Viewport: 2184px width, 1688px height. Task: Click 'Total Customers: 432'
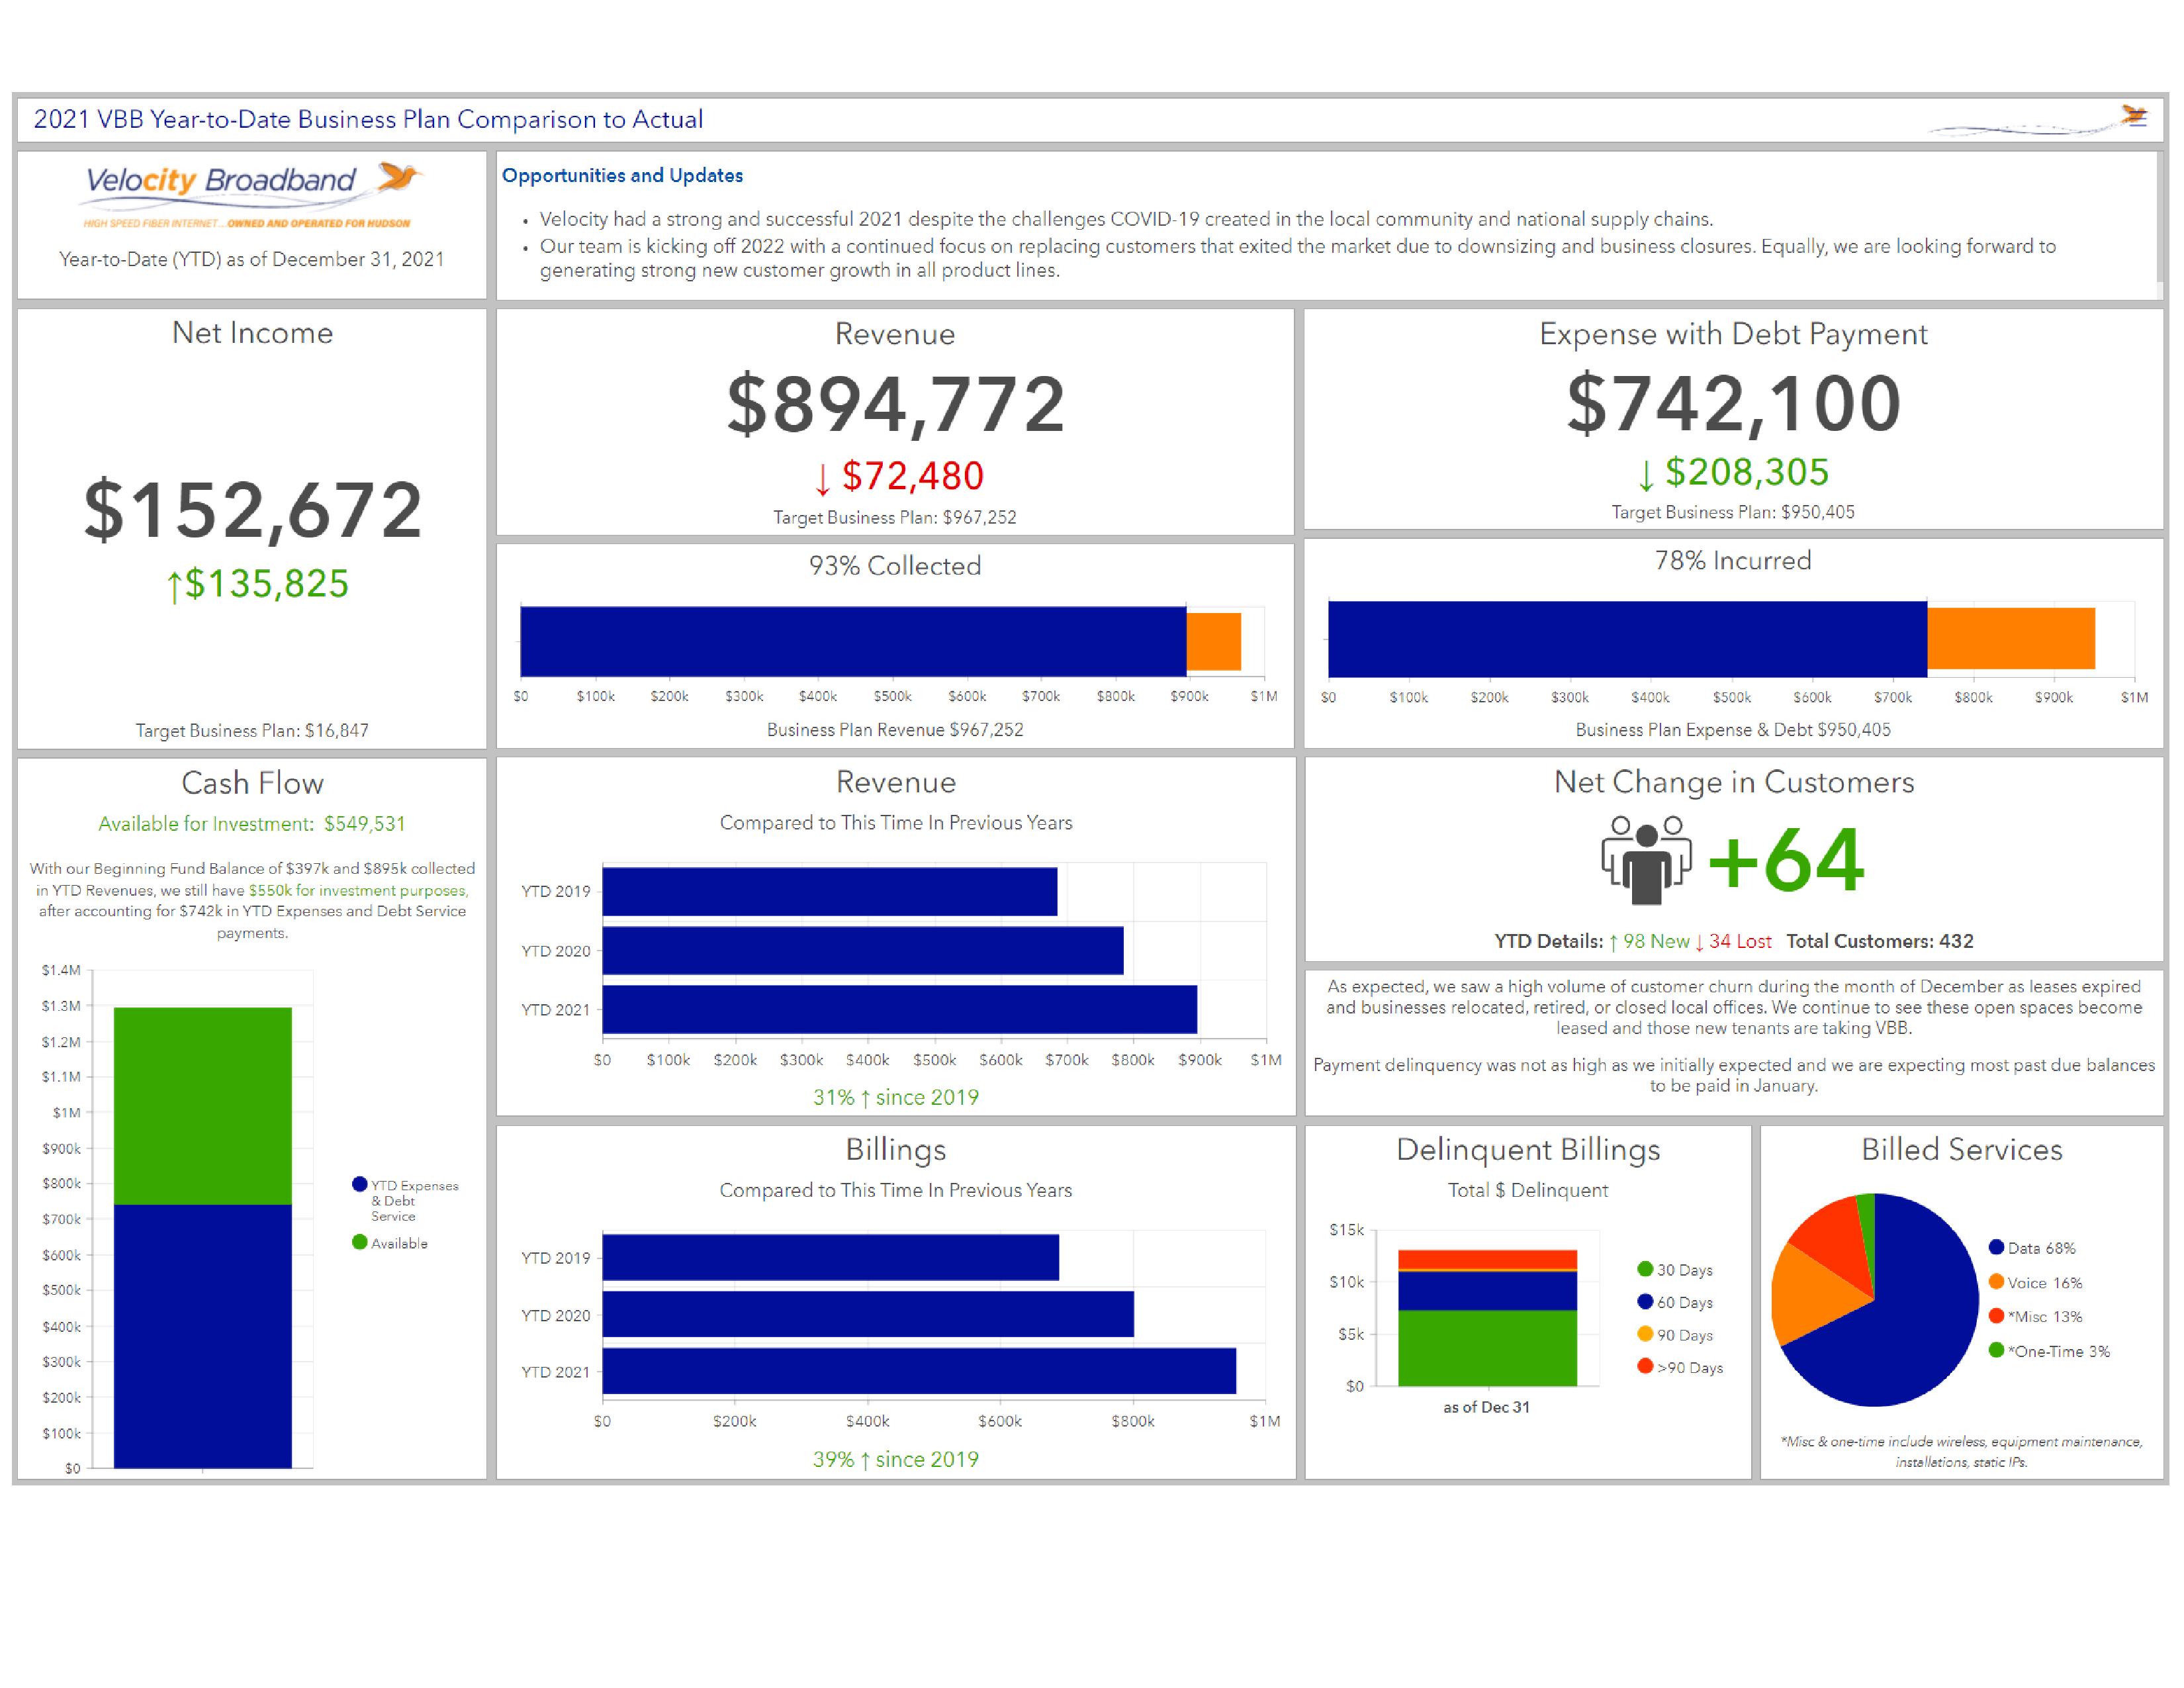1880,941
